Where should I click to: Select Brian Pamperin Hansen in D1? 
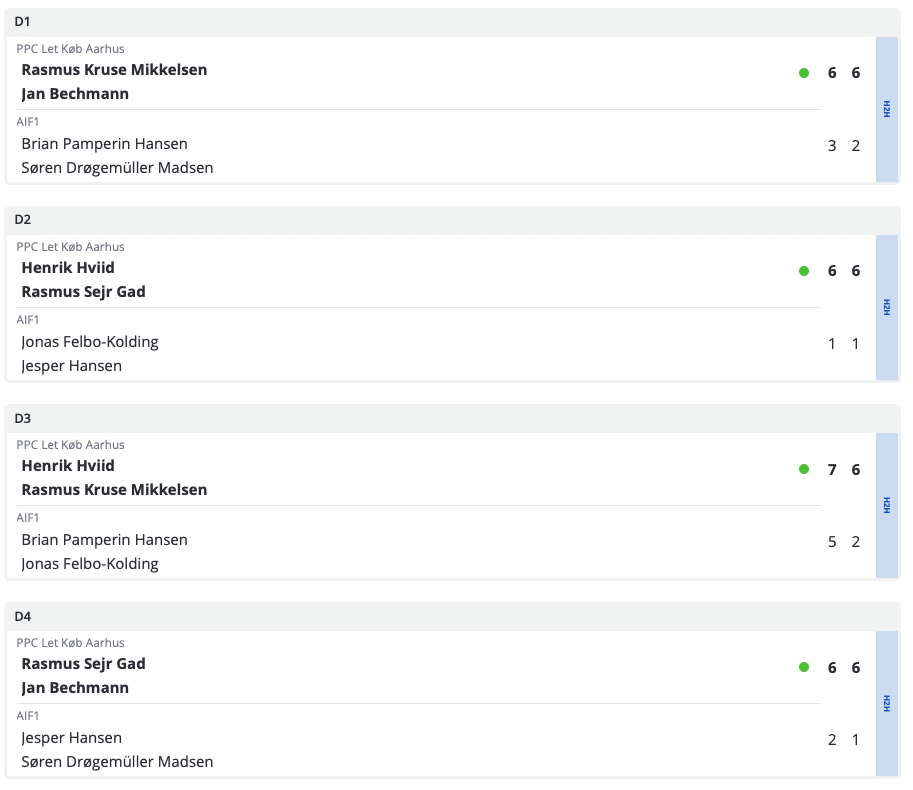pyautogui.click(x=104, y=144)
